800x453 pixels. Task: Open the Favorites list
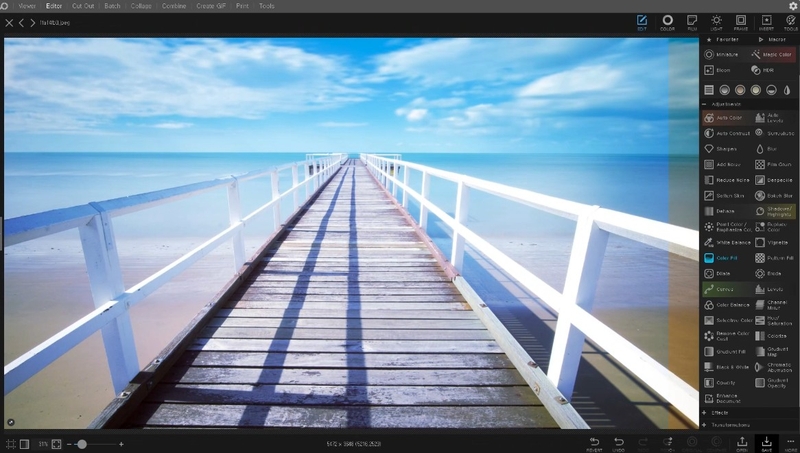(723, 39)
